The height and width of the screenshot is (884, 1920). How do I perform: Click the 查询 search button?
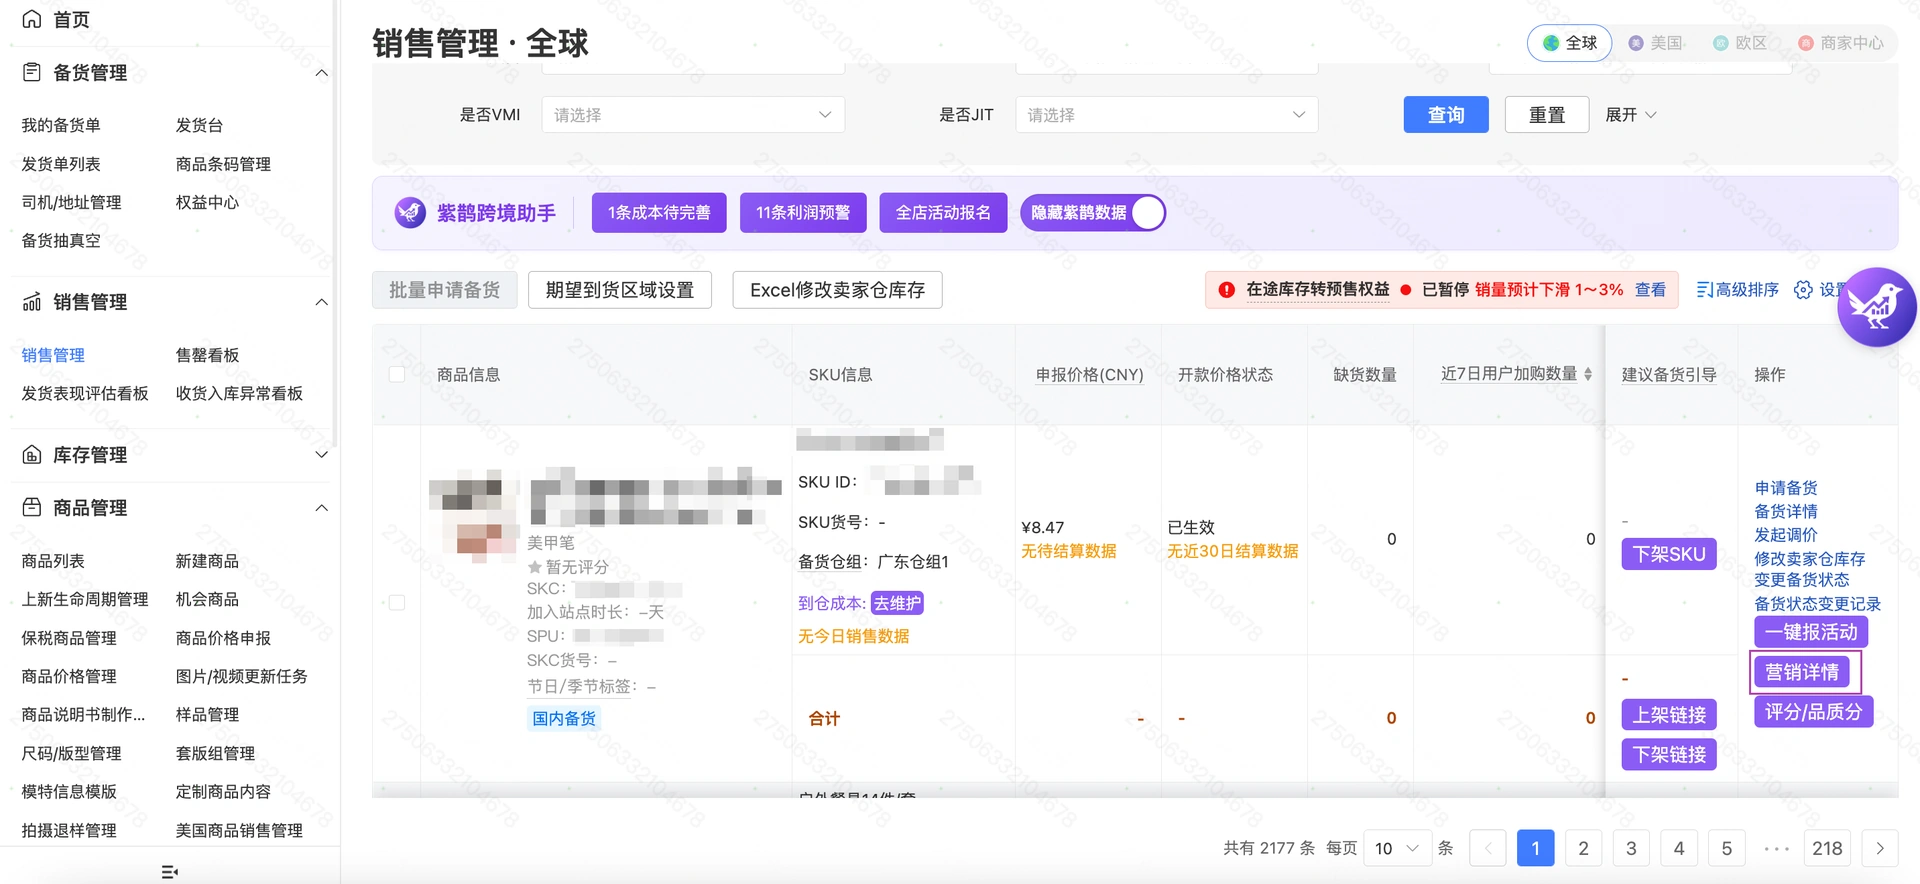pos(1446,115)
